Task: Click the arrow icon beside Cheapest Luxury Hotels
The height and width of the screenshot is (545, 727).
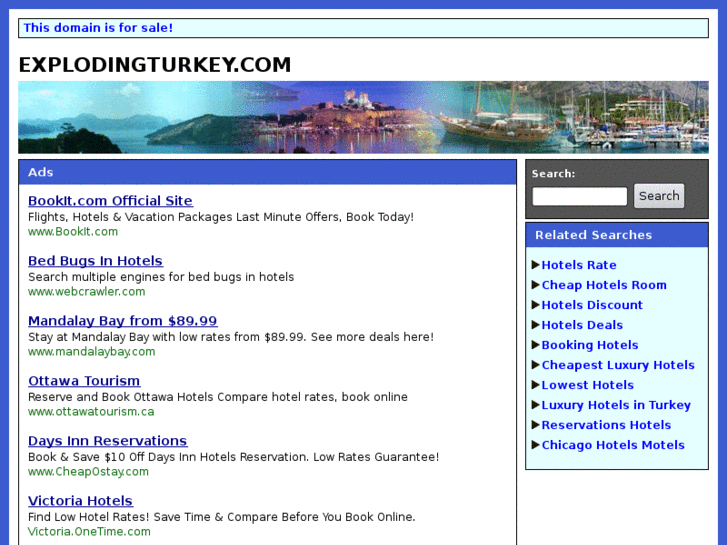Action: tap(536, 365)
